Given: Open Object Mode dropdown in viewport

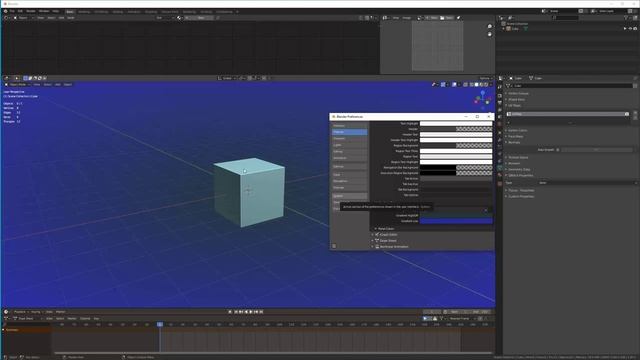Looking at the screenshot, I should pyautogui.click(x=17, y=84).
